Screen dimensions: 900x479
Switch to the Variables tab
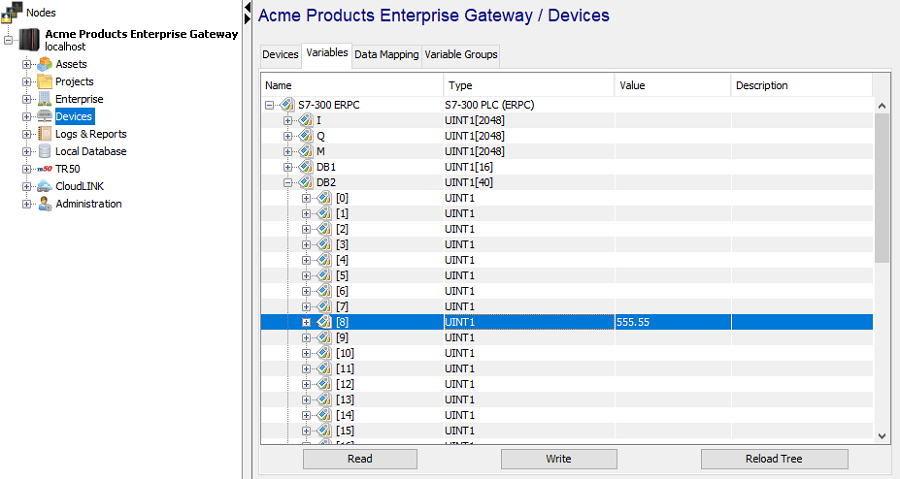(x=327, y=53)
